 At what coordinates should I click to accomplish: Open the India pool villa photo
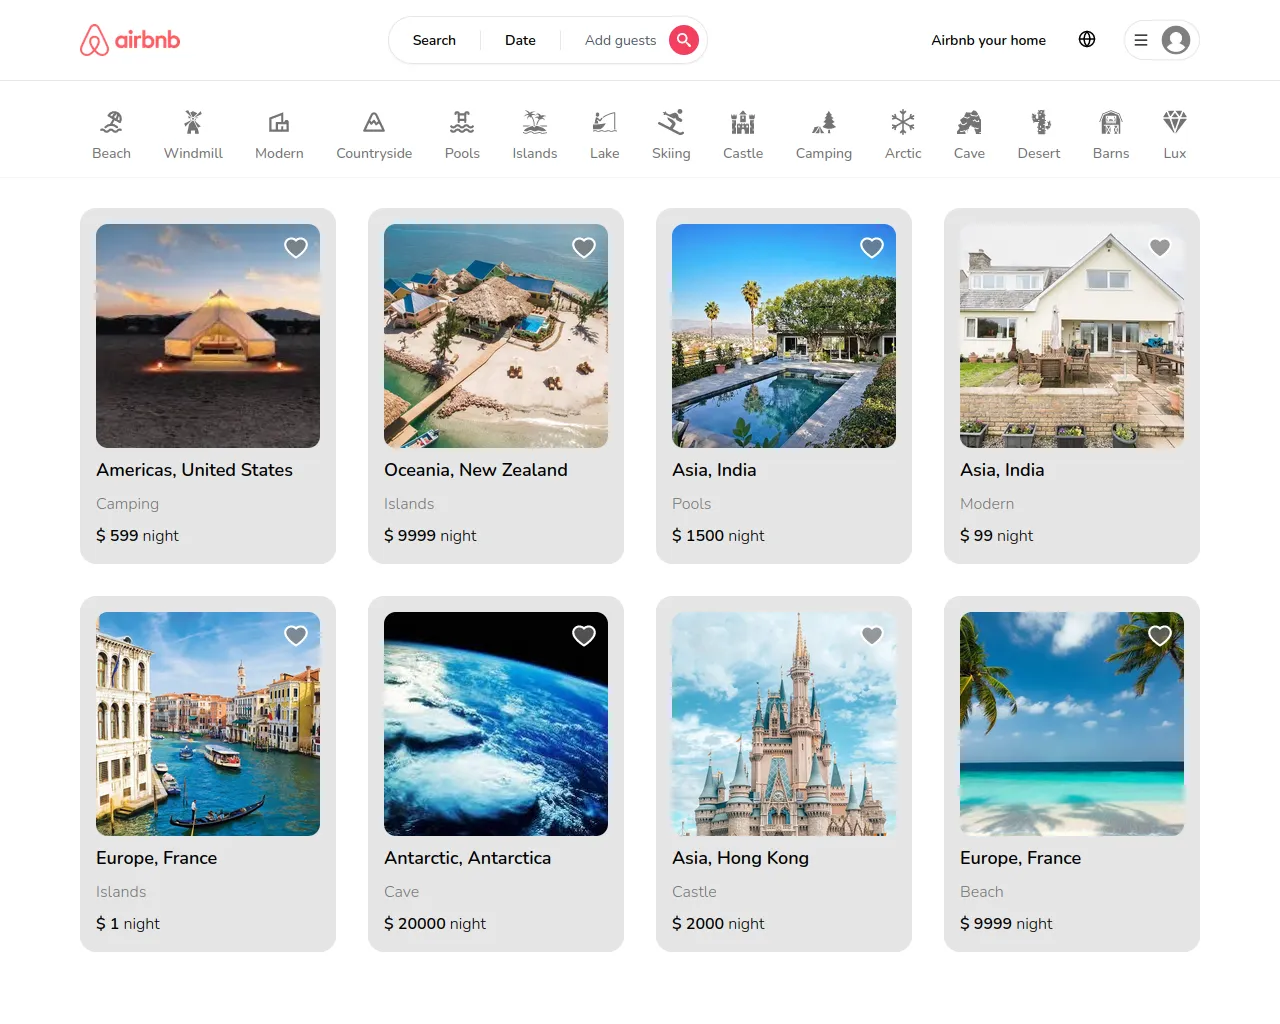tap(784, 336)
